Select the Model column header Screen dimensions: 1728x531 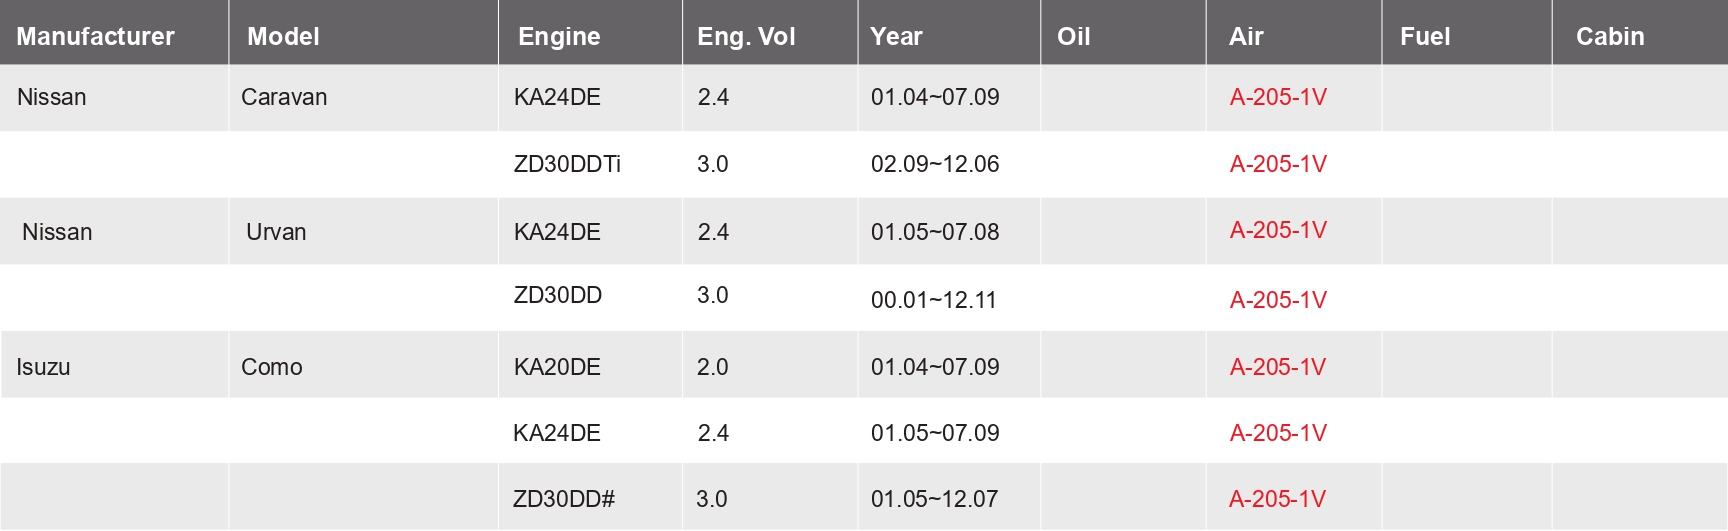(283, 36)
